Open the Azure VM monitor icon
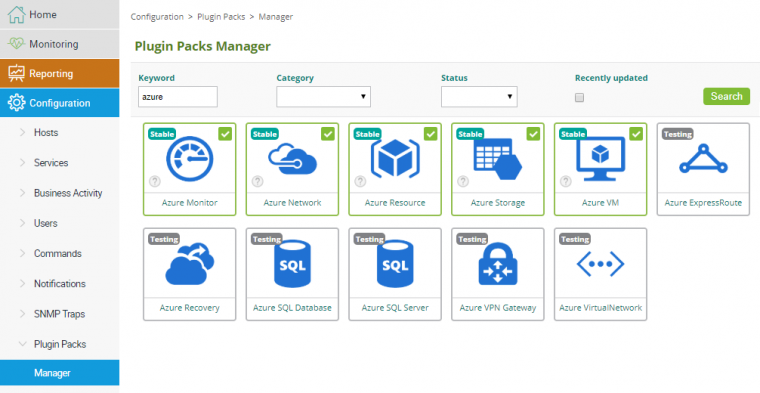Viewport: 760px width, 393px height. tap(601, 158)
